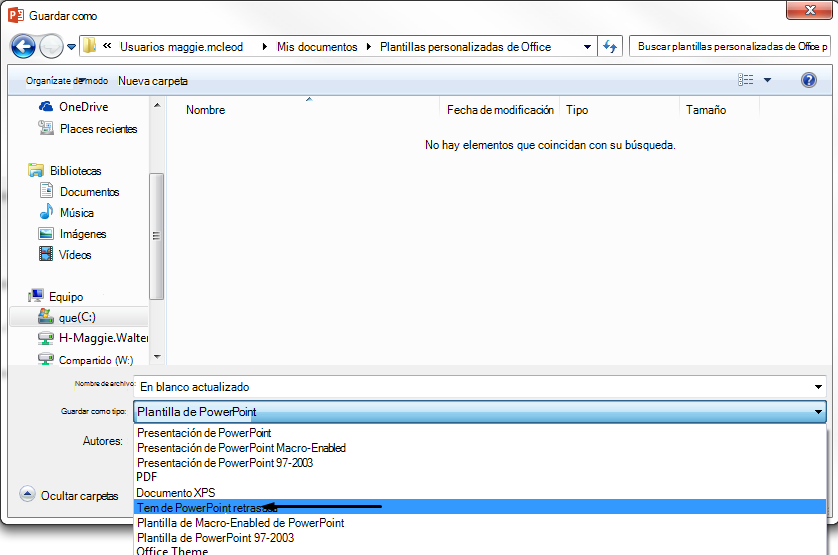838x555 pixels.
Task: Click the Help question mark icon
Action: point(809,80)
